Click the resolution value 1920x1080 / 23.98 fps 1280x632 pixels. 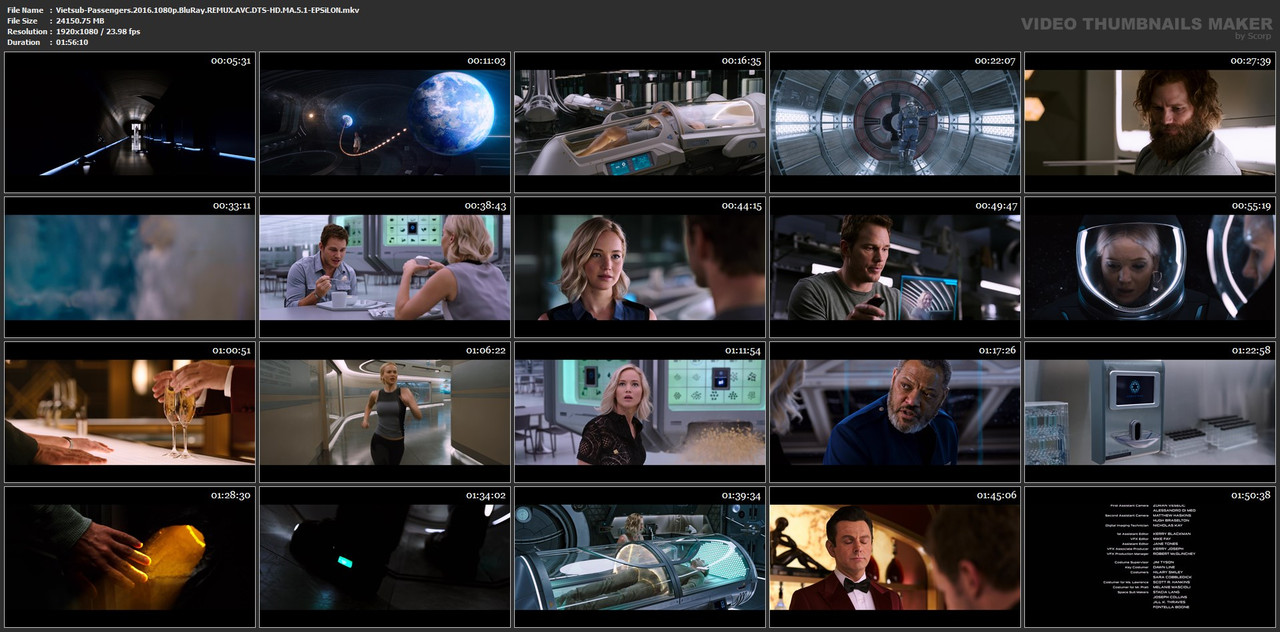98,32
